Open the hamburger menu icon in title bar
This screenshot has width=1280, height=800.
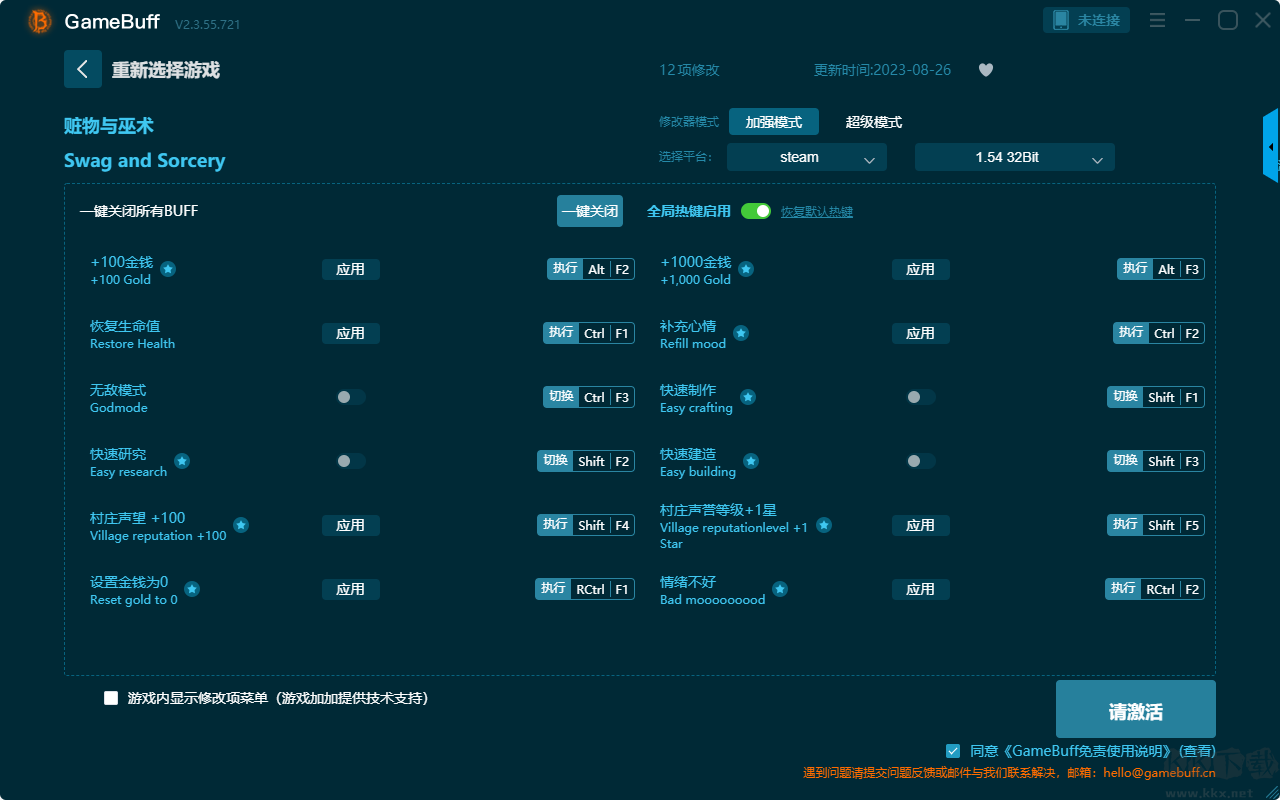coord(1157,20)
